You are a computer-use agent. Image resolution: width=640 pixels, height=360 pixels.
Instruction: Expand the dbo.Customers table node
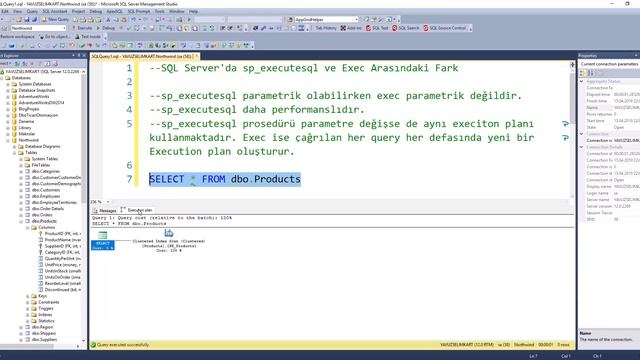click(x=21, y=190)
